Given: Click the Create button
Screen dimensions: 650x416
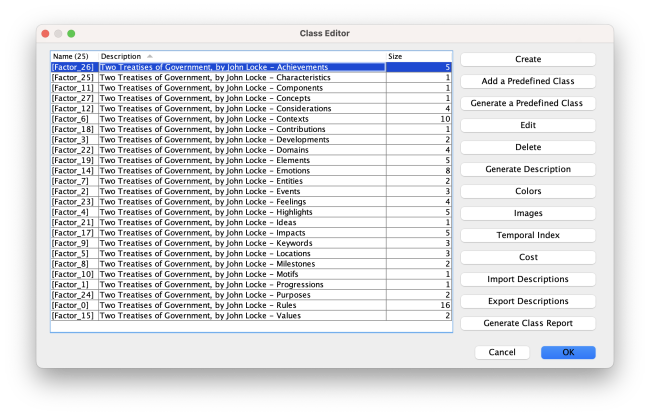Looking at the screenshot, I should (x=528, y=59).
